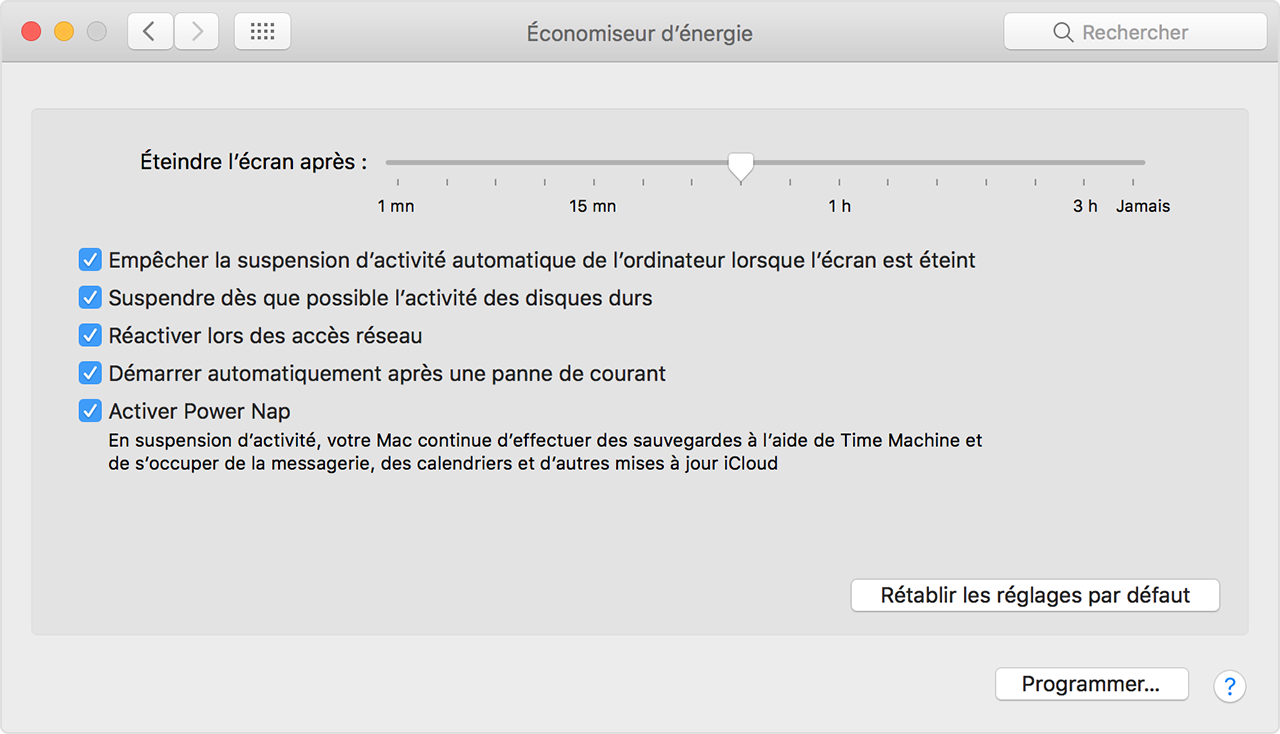This screenshot has width=1280, height=734.
Task: Open the Programmer… schedule dialog
Action: click(x=1091, y=685)
